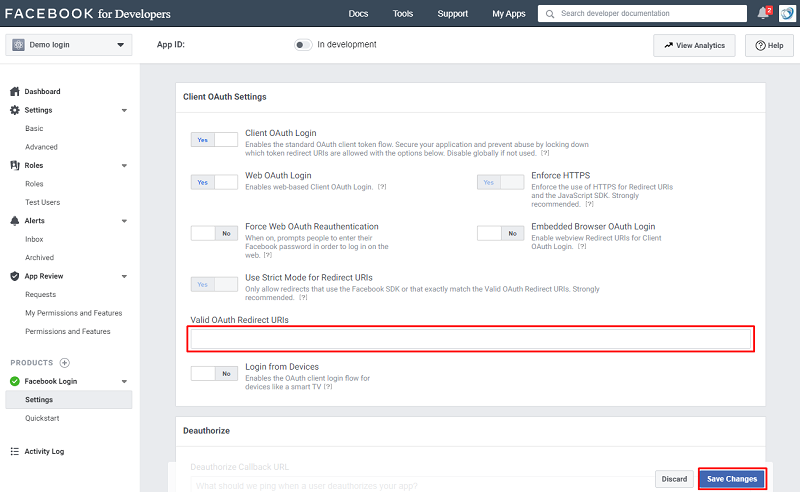
Task: Open help tooltip for Client OAuth Login
Action: point(545,153)
